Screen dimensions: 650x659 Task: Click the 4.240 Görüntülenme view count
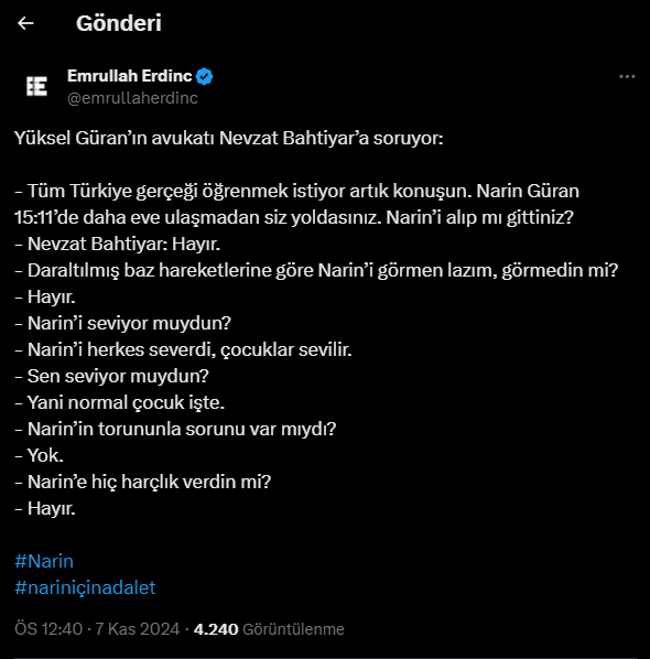click(269, 629)
